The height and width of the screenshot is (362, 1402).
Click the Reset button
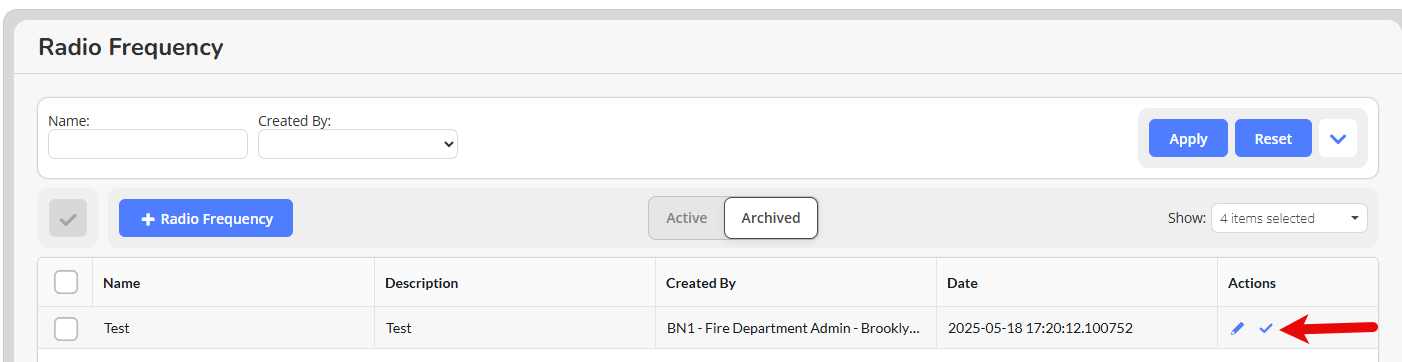1273,139
